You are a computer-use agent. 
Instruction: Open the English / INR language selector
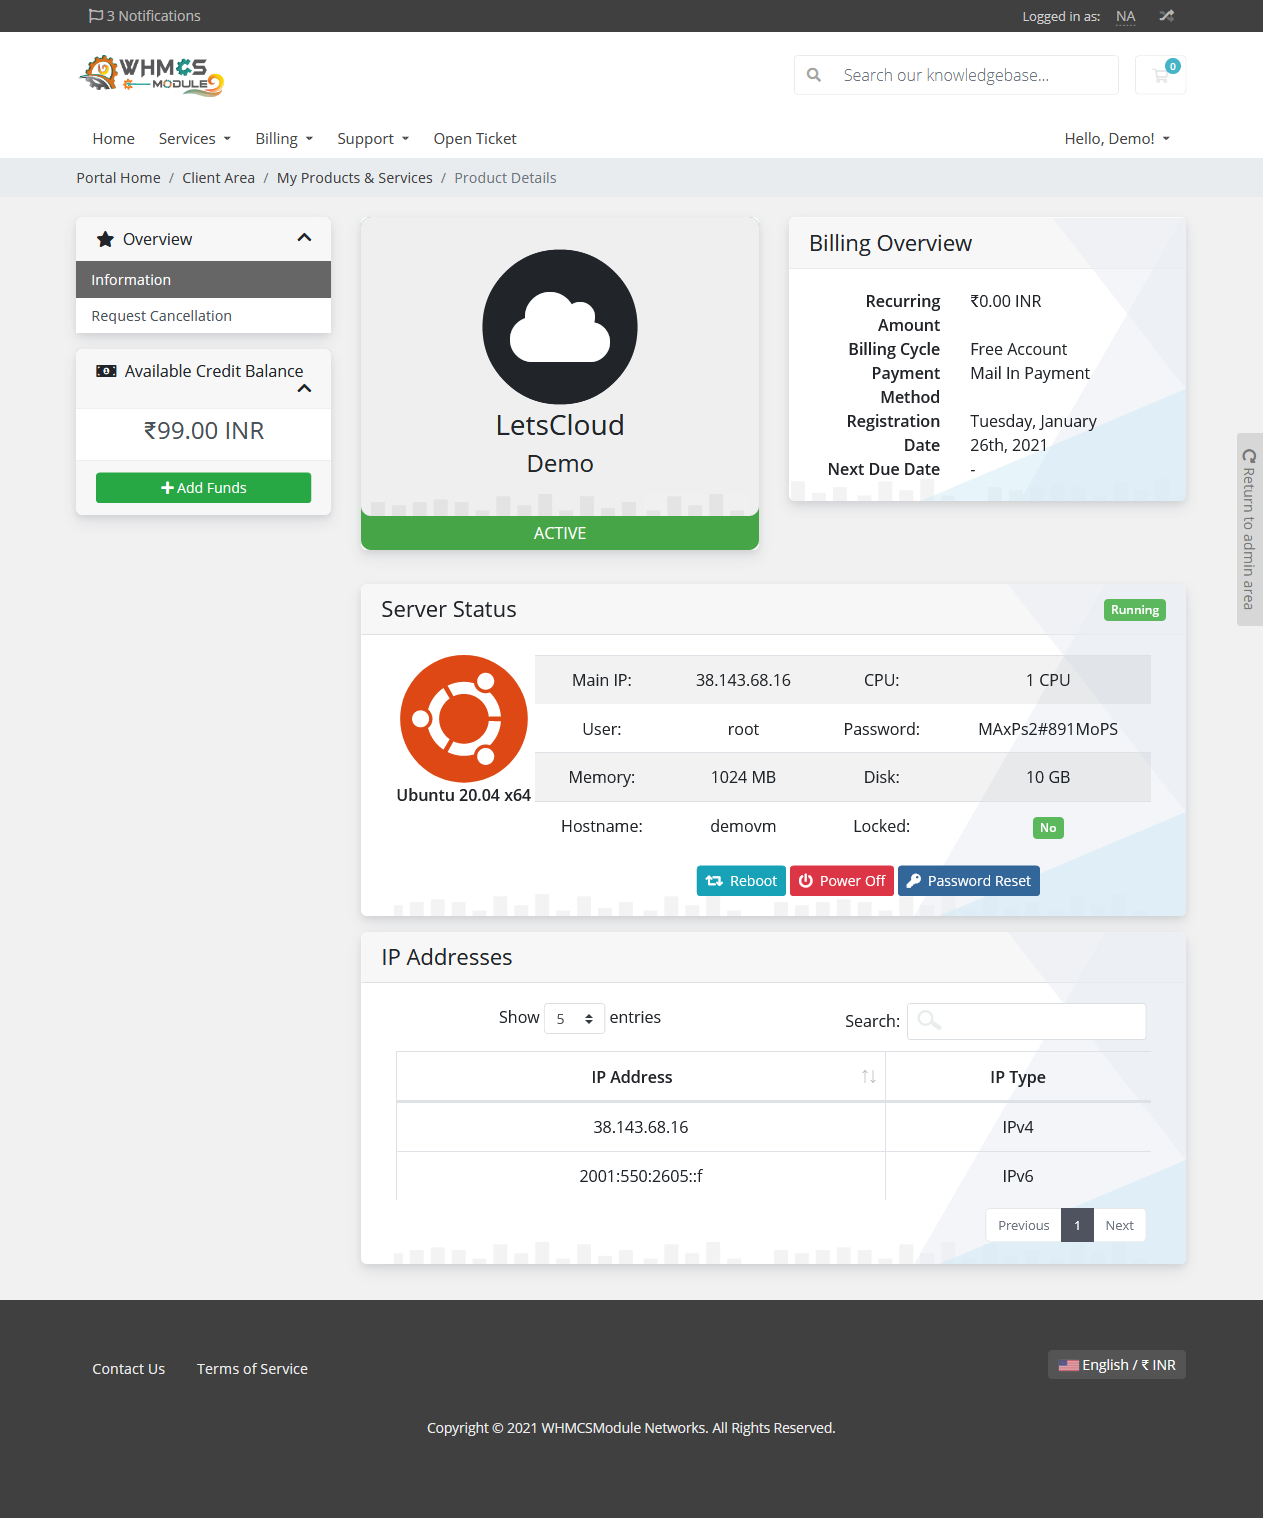1117,1365
